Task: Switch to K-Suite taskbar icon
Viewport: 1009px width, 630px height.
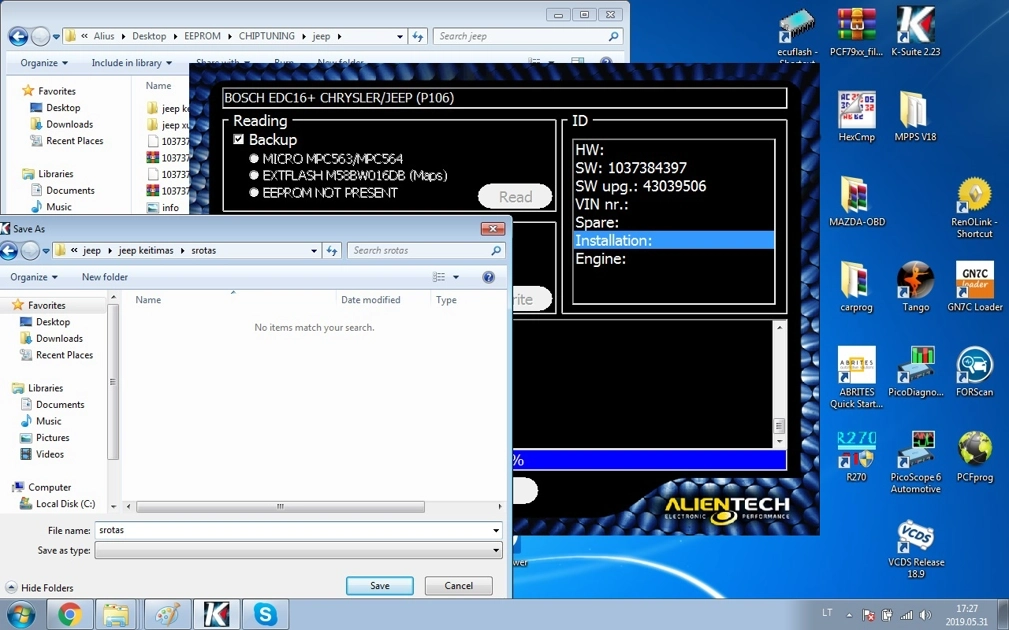Action: tap(216, 615)
